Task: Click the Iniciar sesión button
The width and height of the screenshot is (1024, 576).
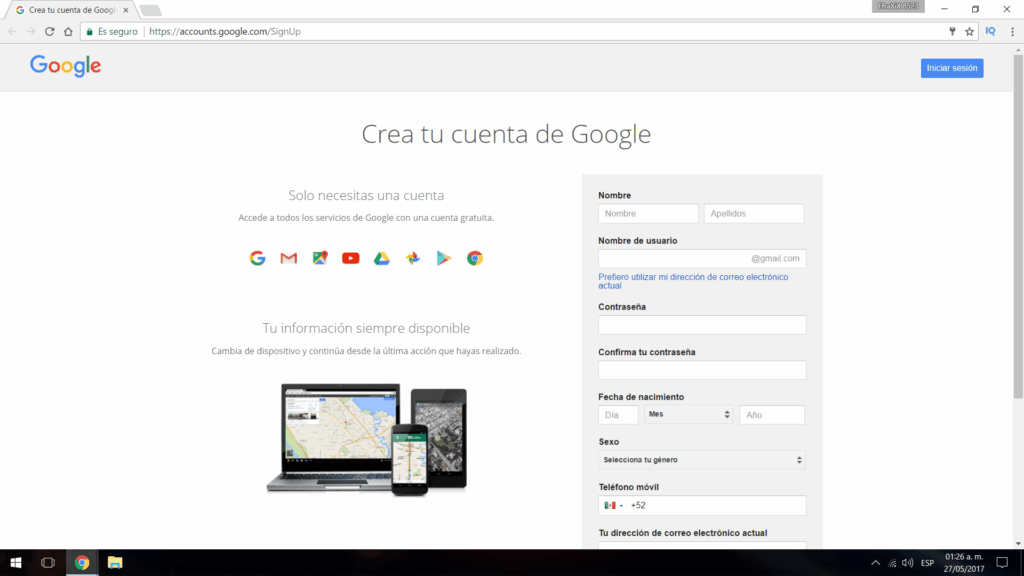Action: [x=952, y=68]
